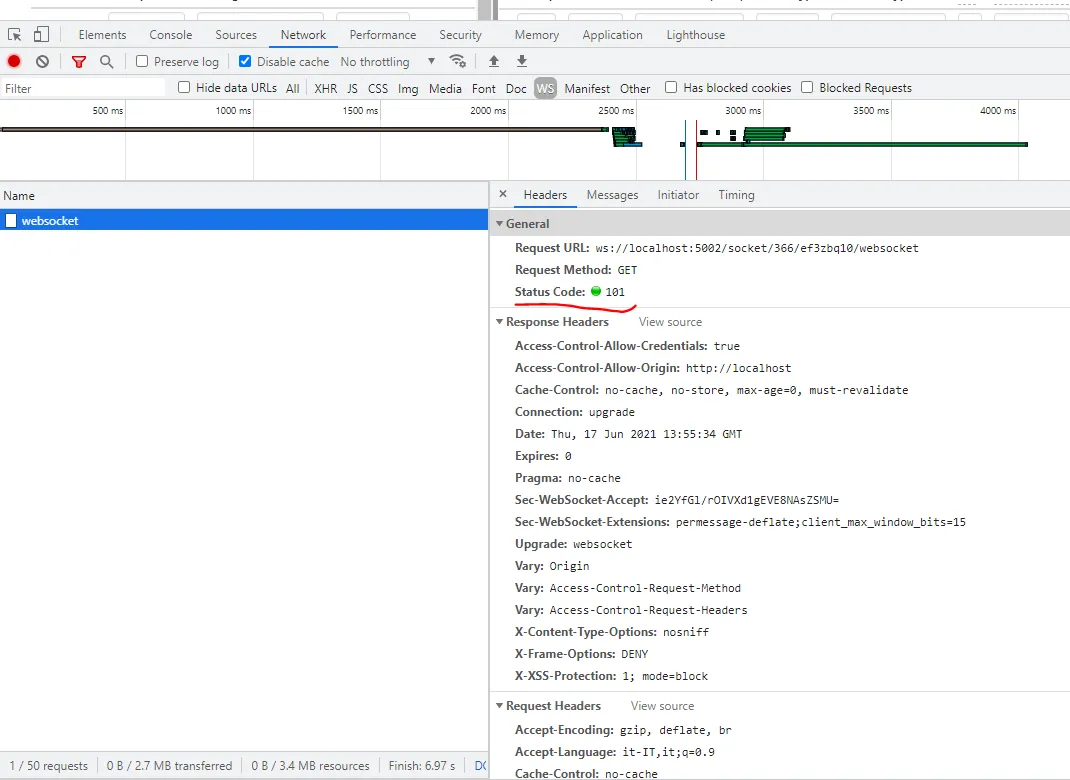Filter requests by Media
Screen dimensions: 1070x780
[446, 88]
